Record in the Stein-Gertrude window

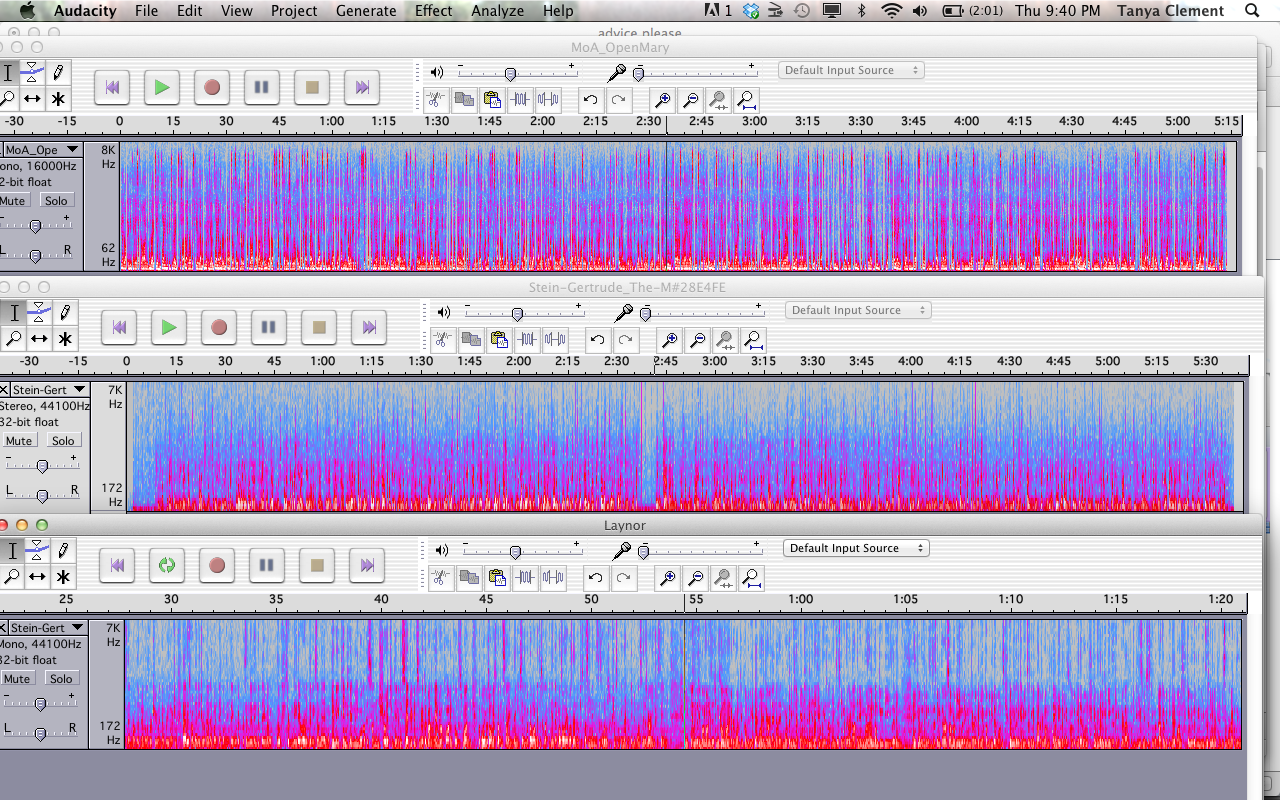(x=219, y=327)
